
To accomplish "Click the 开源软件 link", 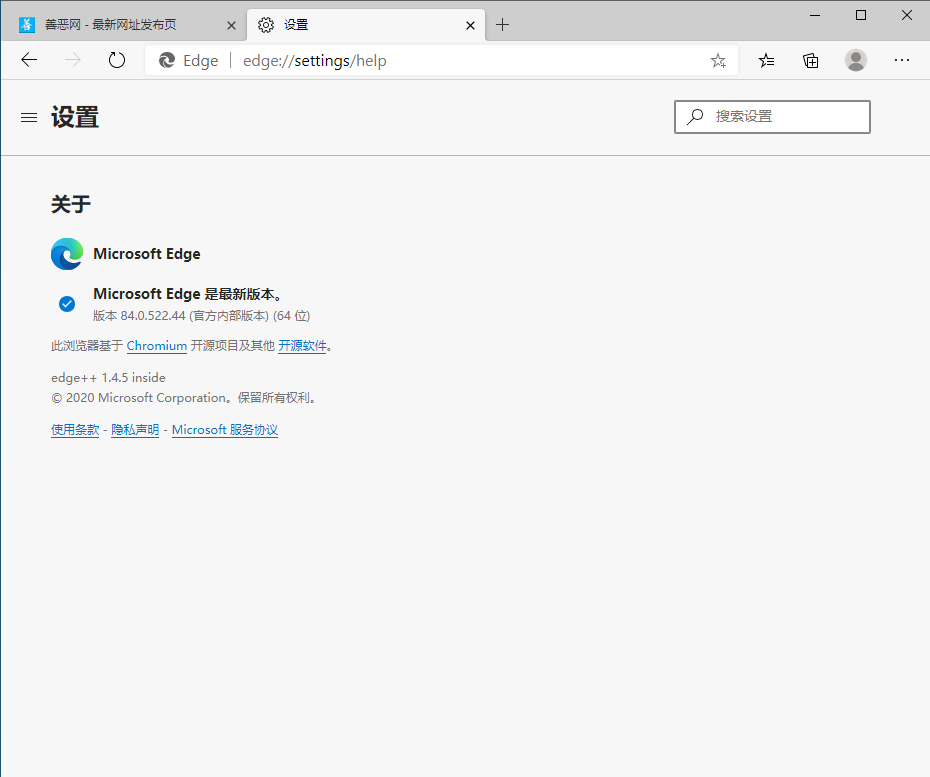I will point(302,345).
